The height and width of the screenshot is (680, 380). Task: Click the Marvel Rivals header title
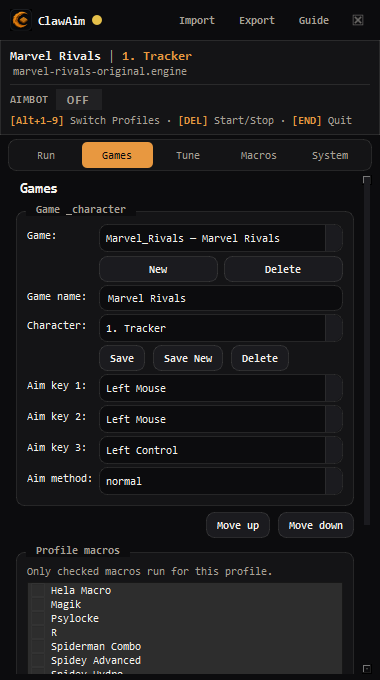[x=55, y=56]
